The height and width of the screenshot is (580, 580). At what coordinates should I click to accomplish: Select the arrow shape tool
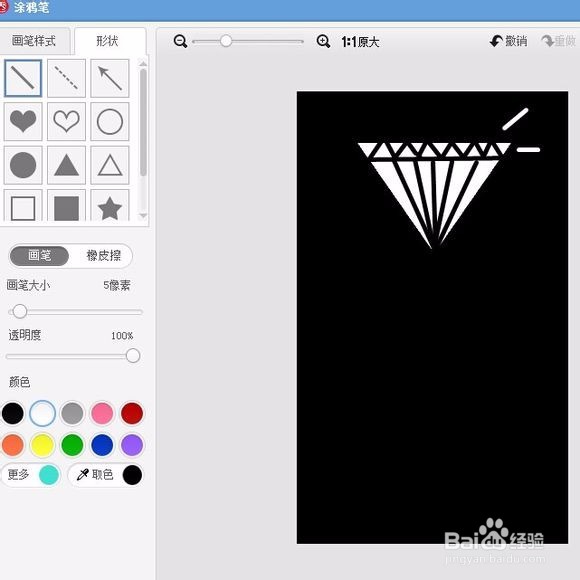[x=110, y=78]
